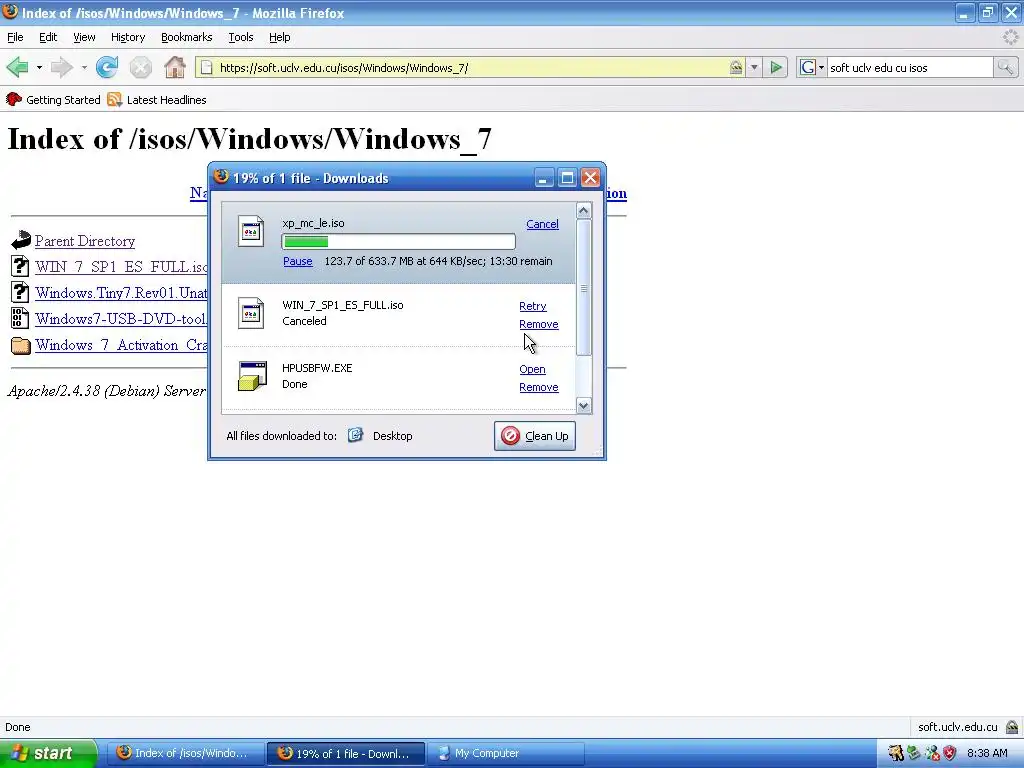Open the View menu
The height and width of the screenshot is (768, 1024).
tap(84, 37)
